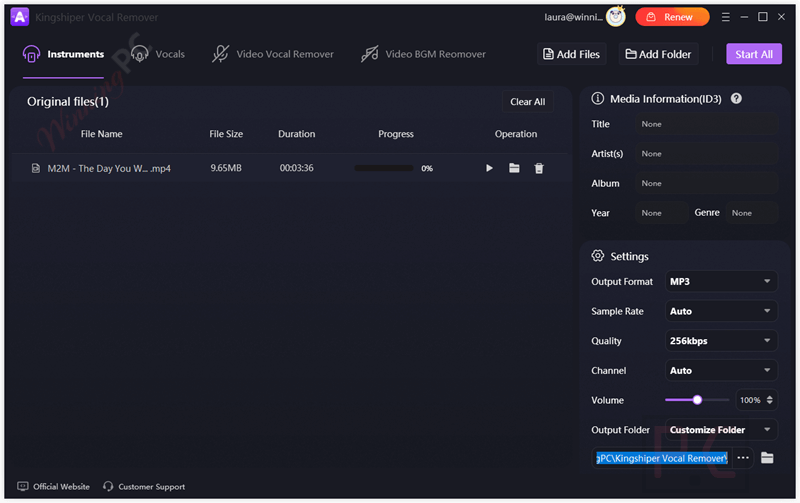Open the Video BGM Reomover tab
The width and height of the screenshot is (800, 503).
coord(423,54)
